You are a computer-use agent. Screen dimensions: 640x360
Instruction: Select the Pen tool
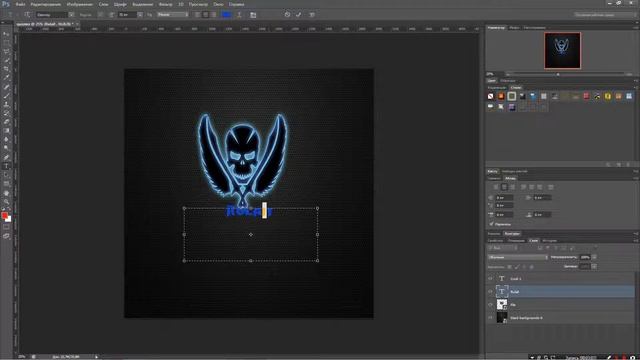click(6, 157)
